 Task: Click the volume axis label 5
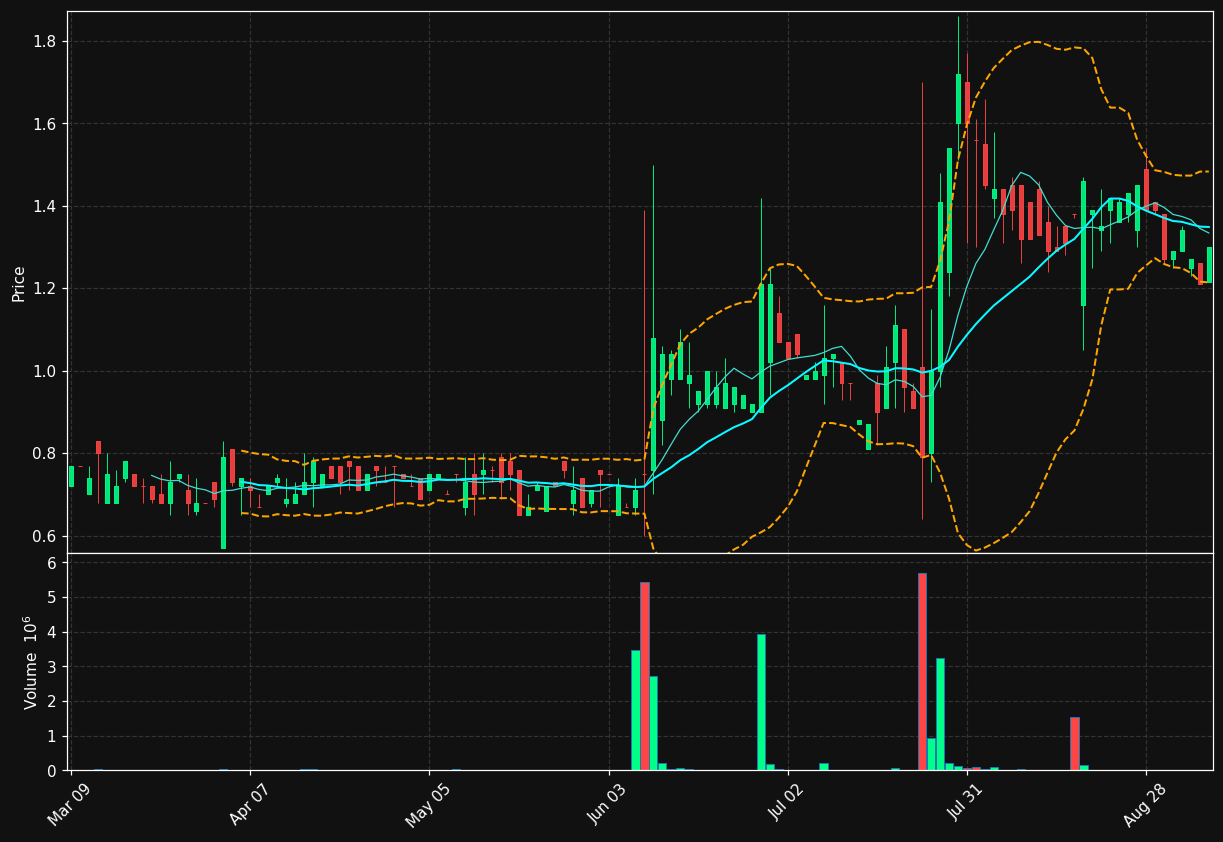(x=54, y=598)
